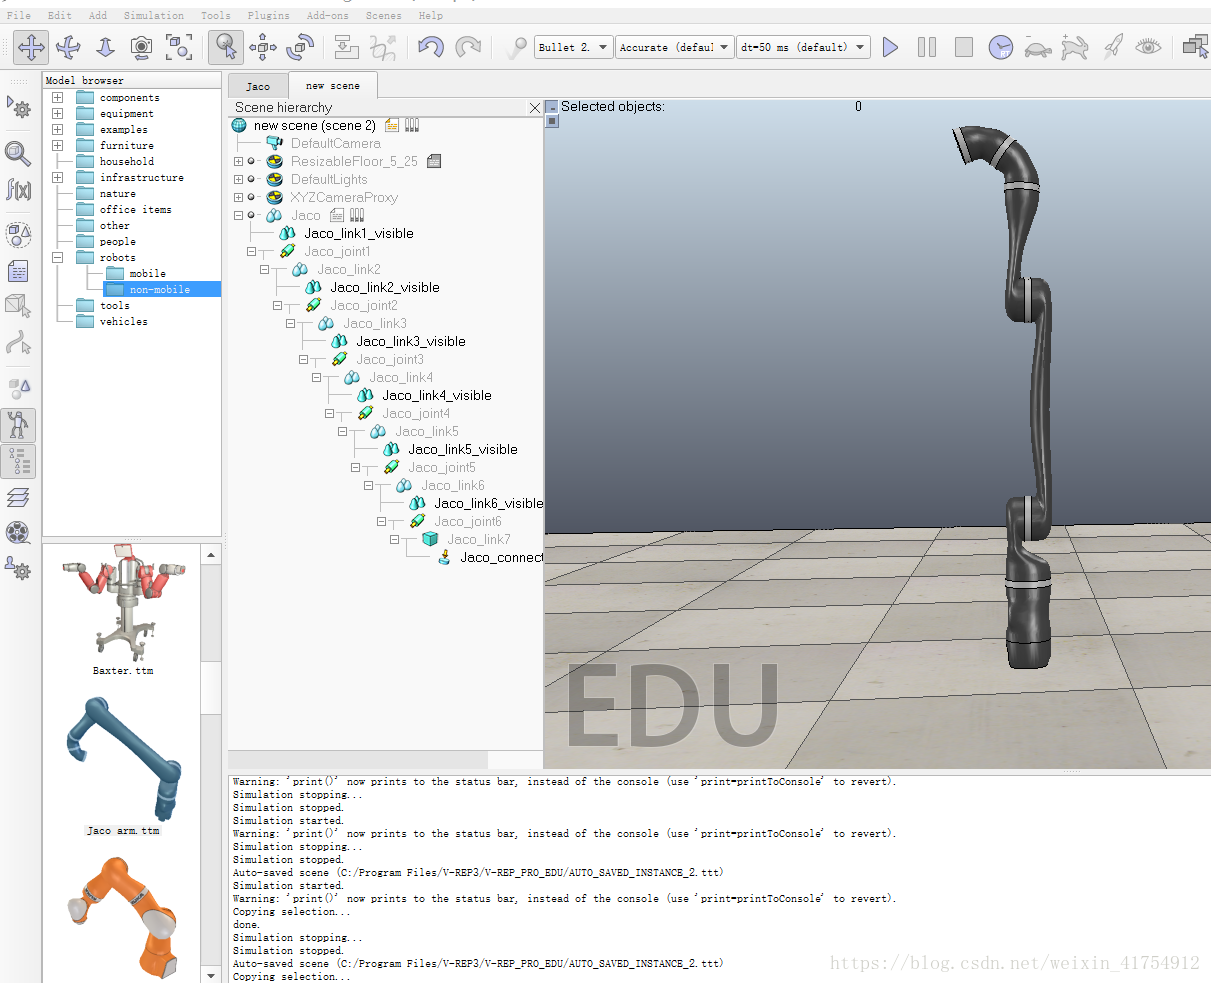Select the vehicles folder
This screenshot has width=1211, height=983.
click(x=123, y=321)
